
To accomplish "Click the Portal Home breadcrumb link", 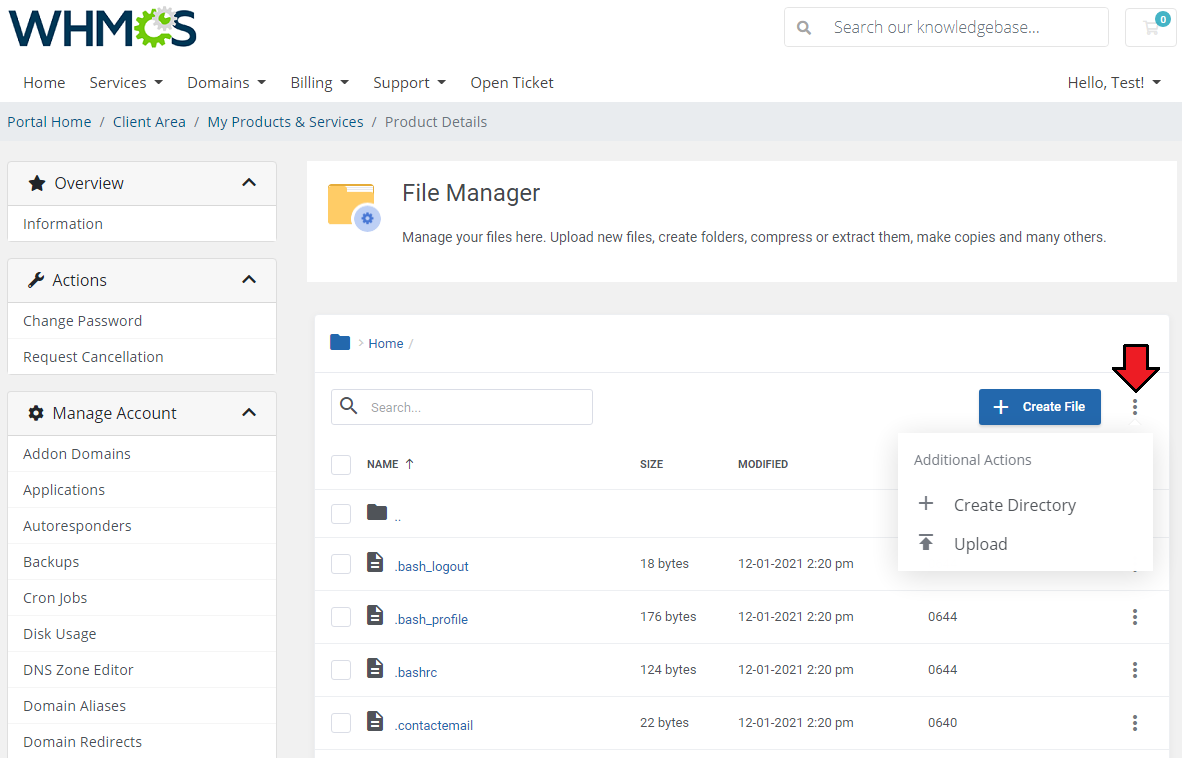I will (x=49, y=122).
